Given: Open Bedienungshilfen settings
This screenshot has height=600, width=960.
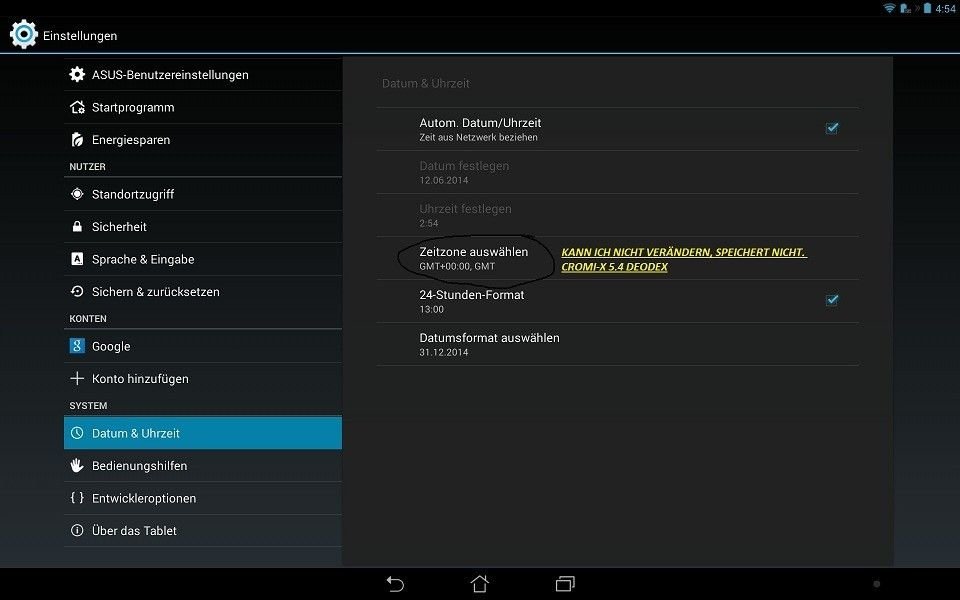Looking at the screenshot, I should pyautogui.click(x=203, y=465).
